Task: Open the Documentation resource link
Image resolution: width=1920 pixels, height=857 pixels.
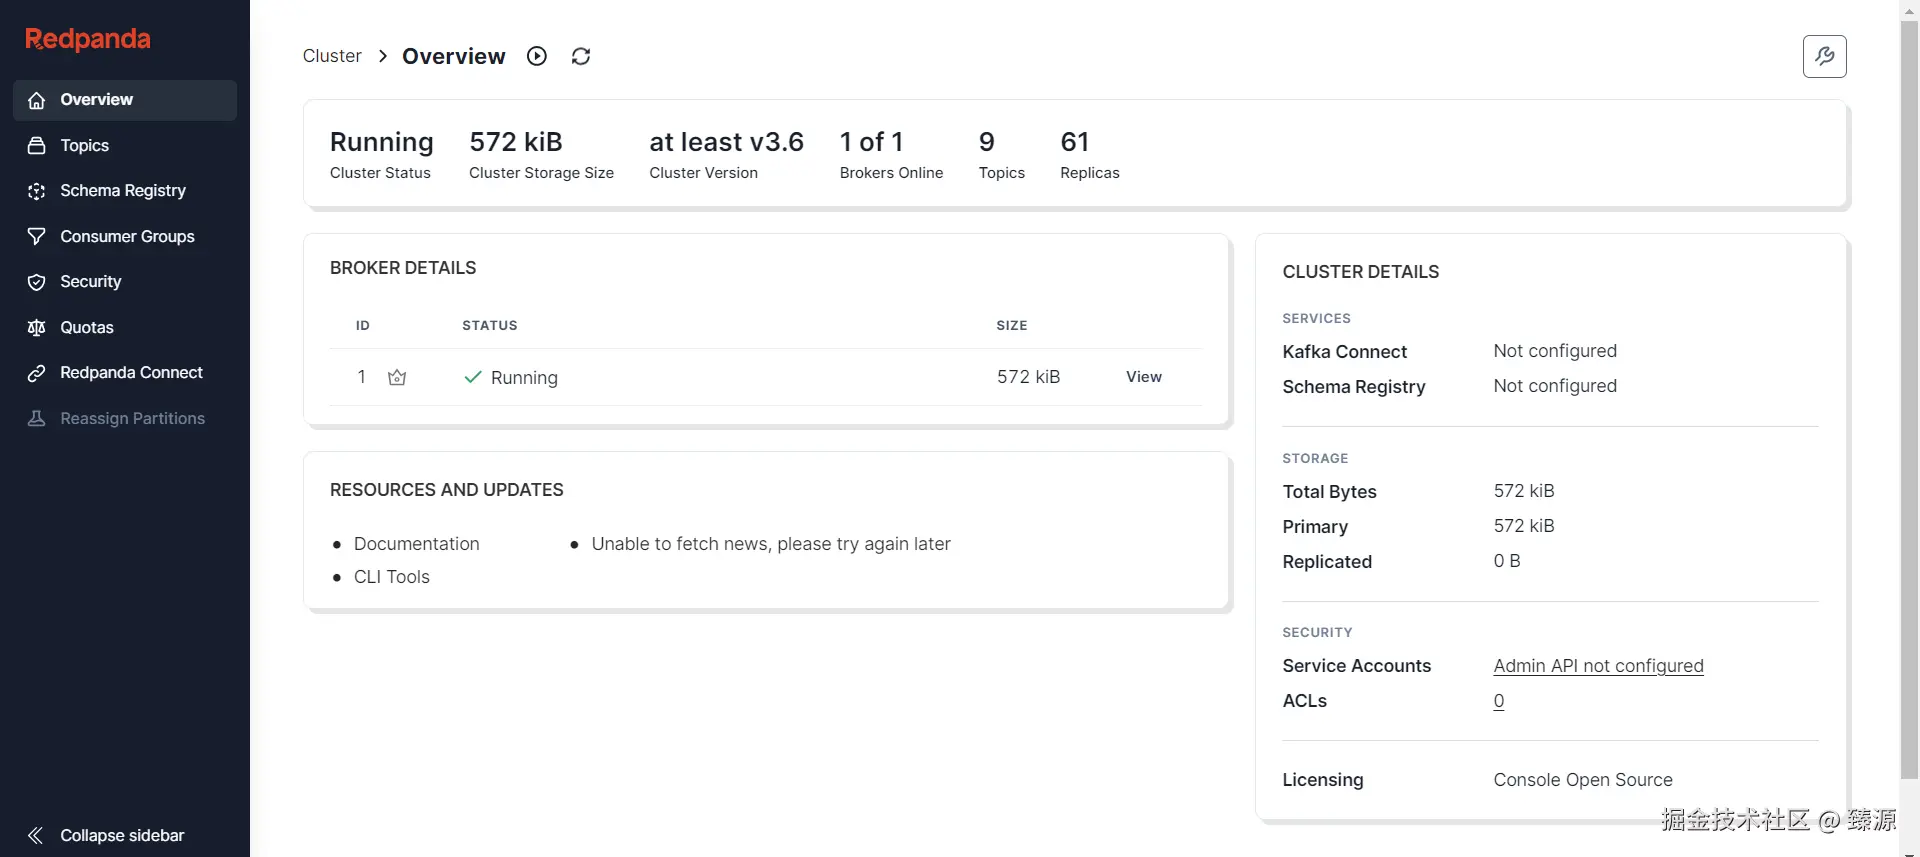Action: click(x=416, y=544)
